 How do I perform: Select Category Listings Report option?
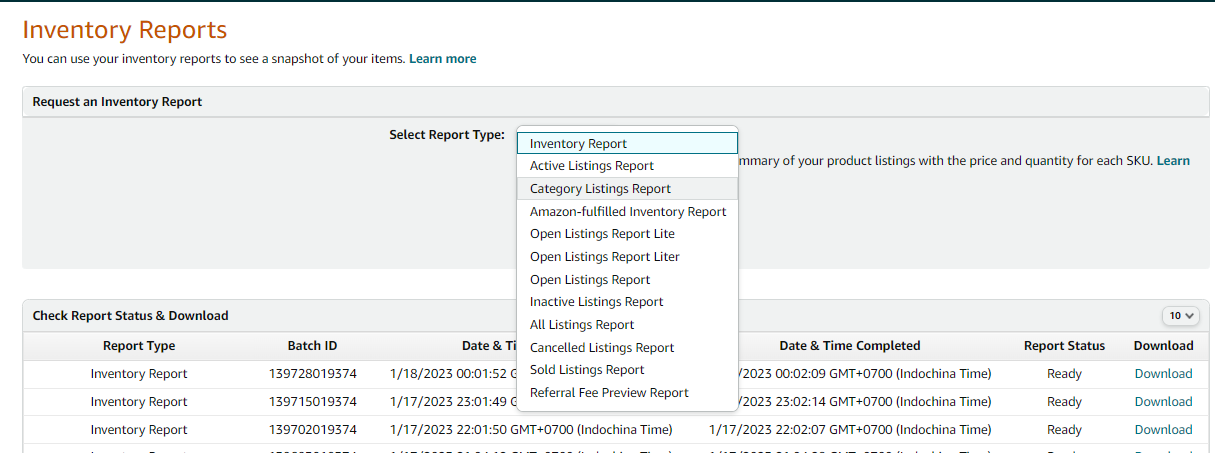(627, 189)
